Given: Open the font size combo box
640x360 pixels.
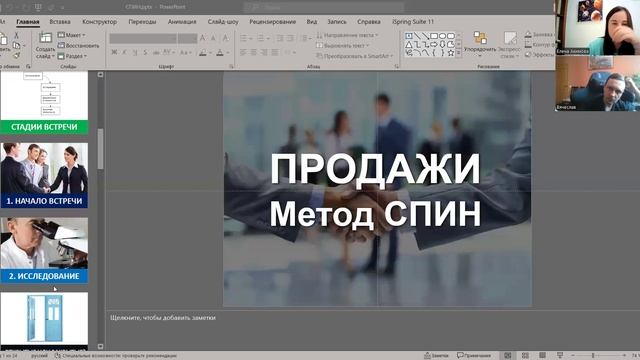Looking at the screenshot, I should tap(187, 38).
